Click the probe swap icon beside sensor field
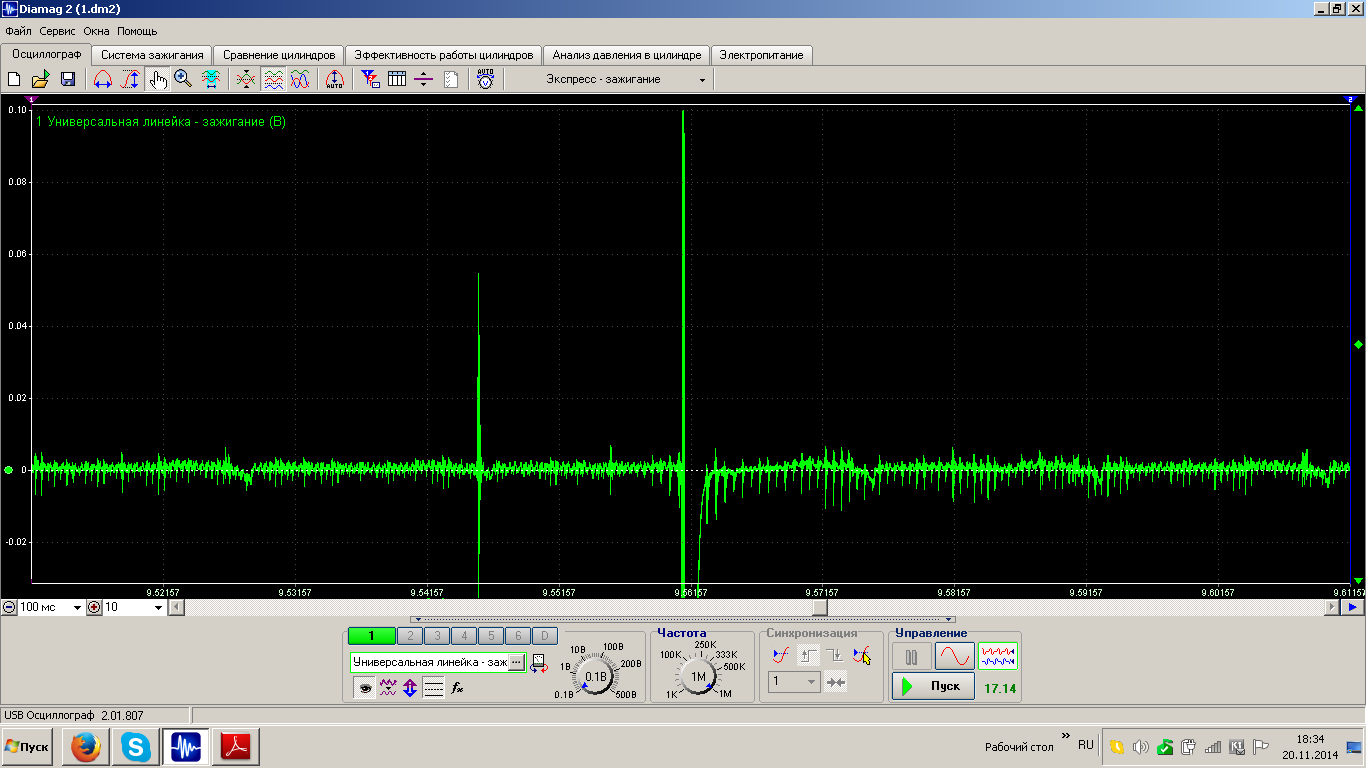Viewport: 1366px width, 768px height. click(x=539, y=663)
